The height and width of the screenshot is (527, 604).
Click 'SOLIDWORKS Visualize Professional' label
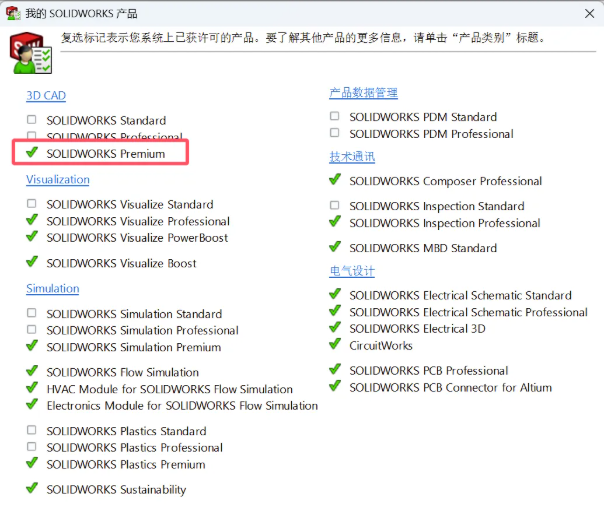(x=138, y=221)
